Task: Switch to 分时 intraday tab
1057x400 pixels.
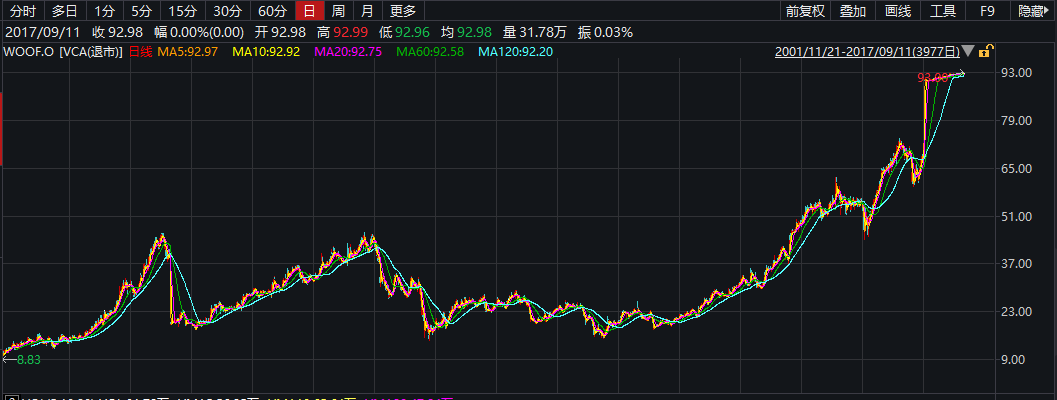Action: point(23,12)
